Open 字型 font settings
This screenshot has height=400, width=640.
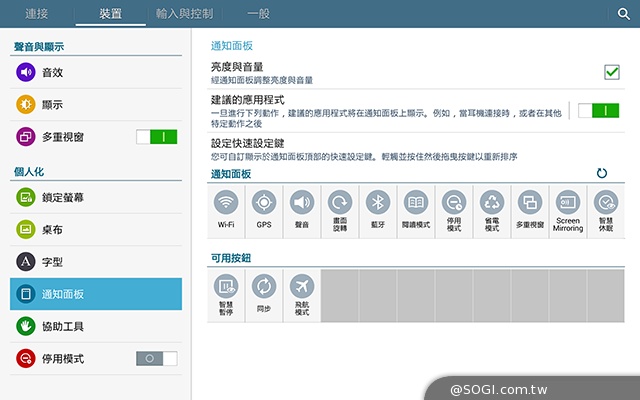96,262
